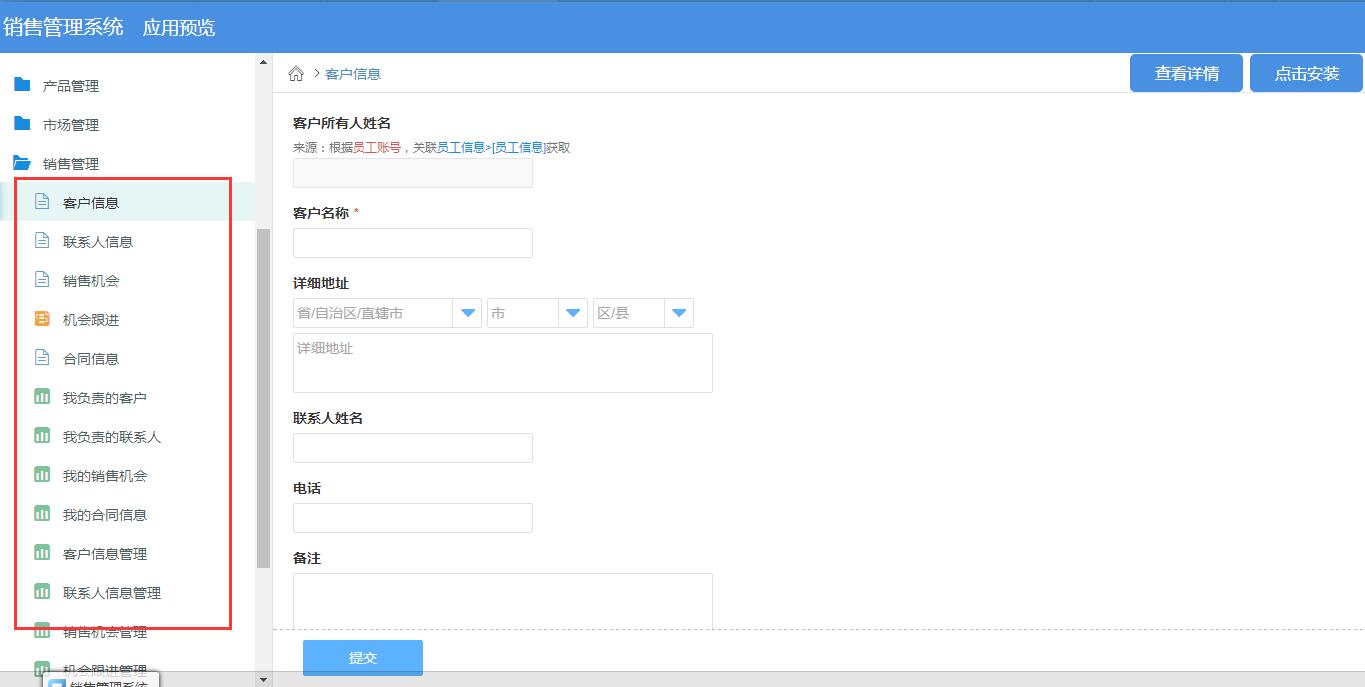Click the 查看详情 button
Image resolution: width=1365 pixels, height=687 pixels.
coord(1186,72)
